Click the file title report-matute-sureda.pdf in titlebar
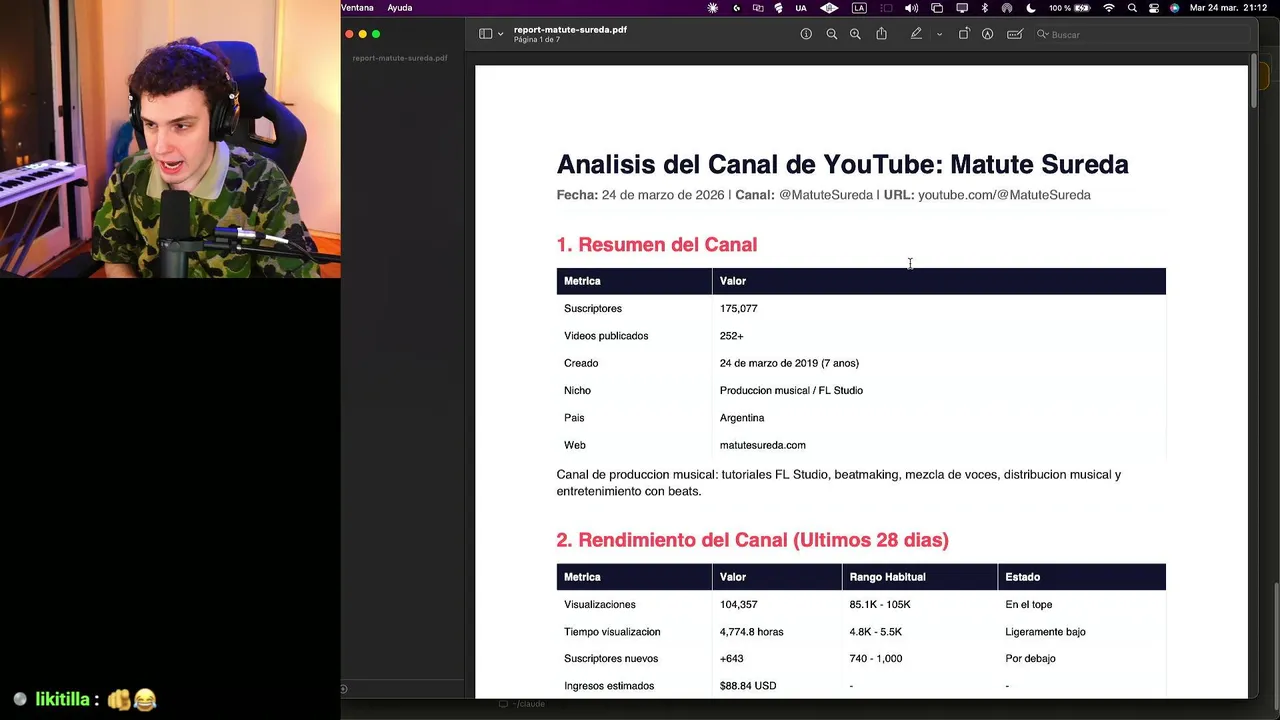Image resolution: width=1280 pixels, height=720 pixels. click(x=570, y=30)
